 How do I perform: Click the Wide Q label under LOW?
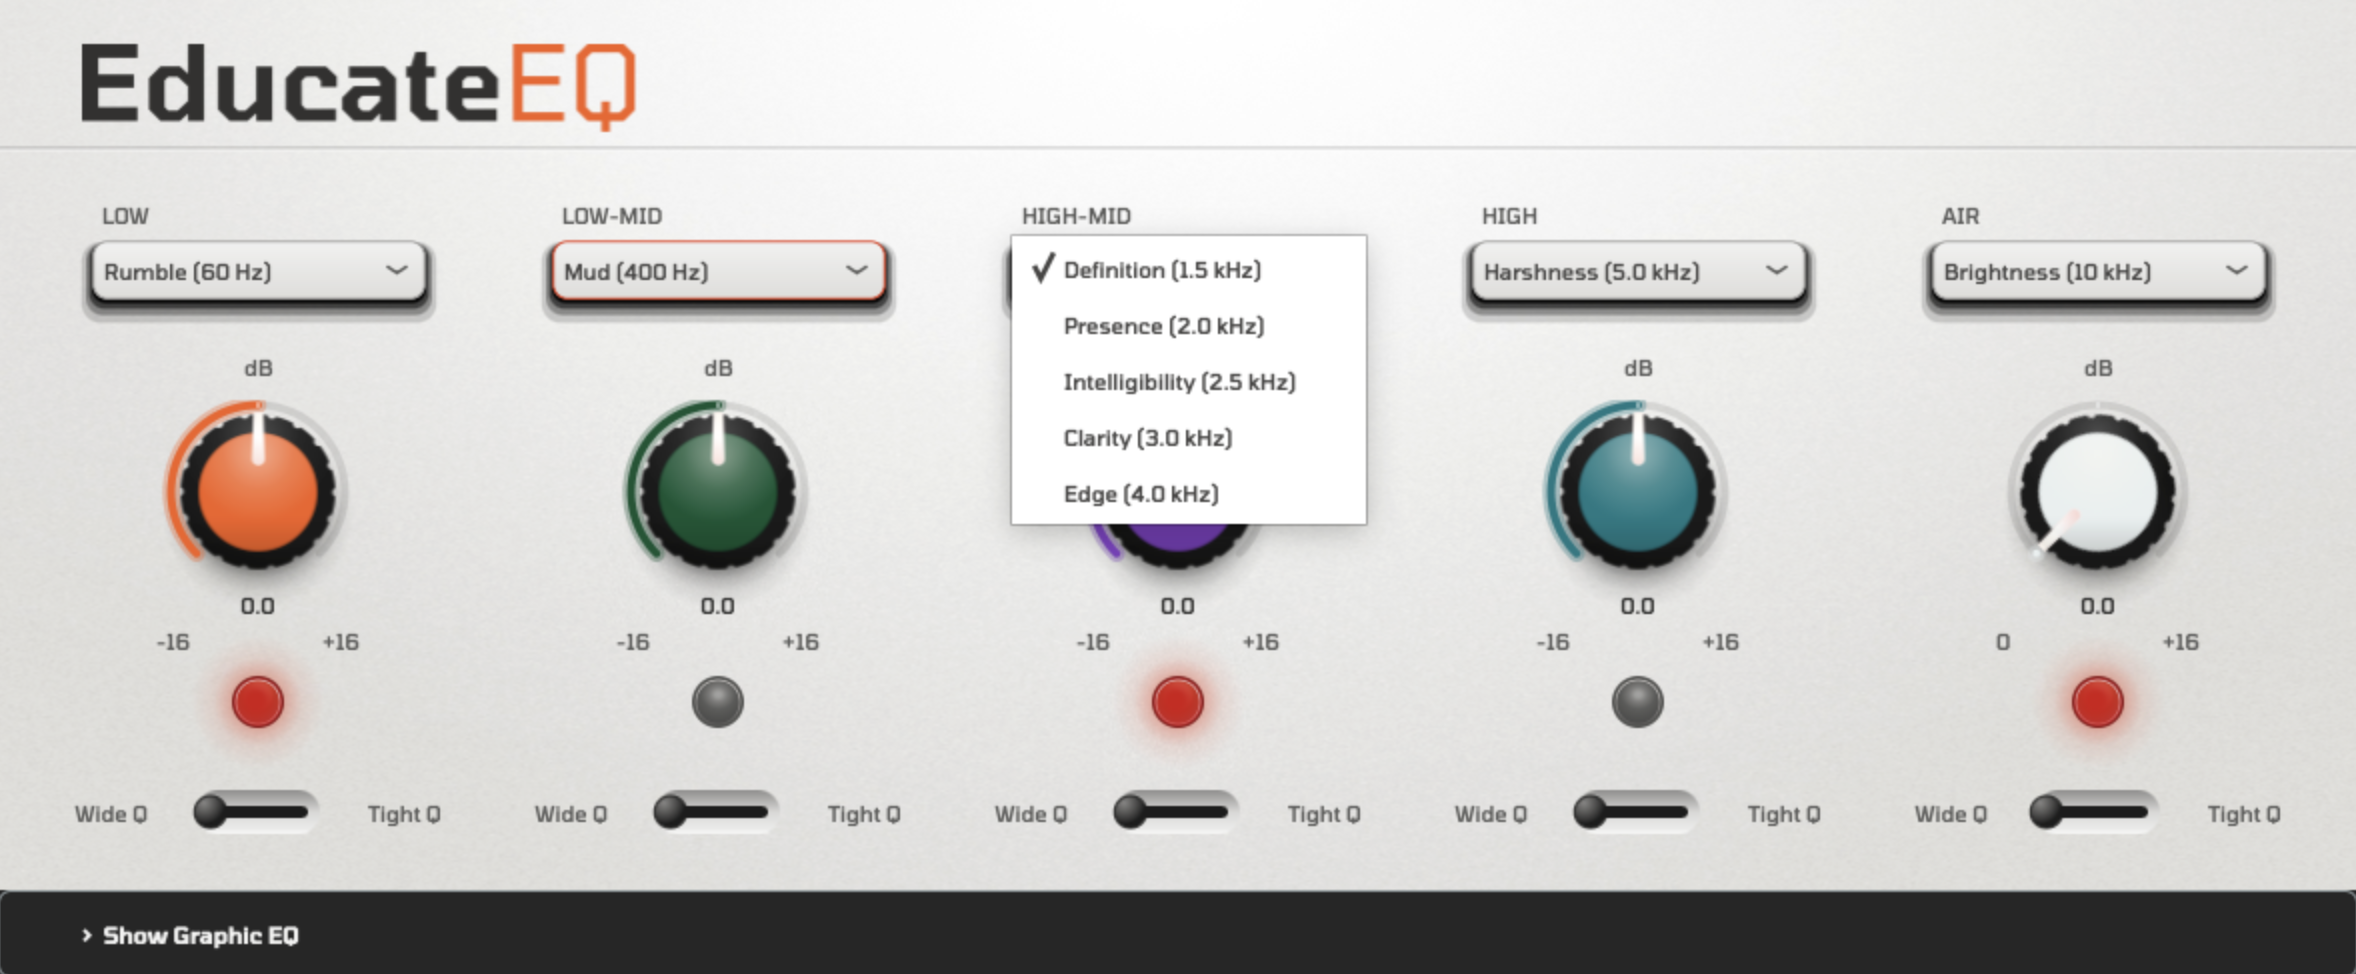coord(110,814)
